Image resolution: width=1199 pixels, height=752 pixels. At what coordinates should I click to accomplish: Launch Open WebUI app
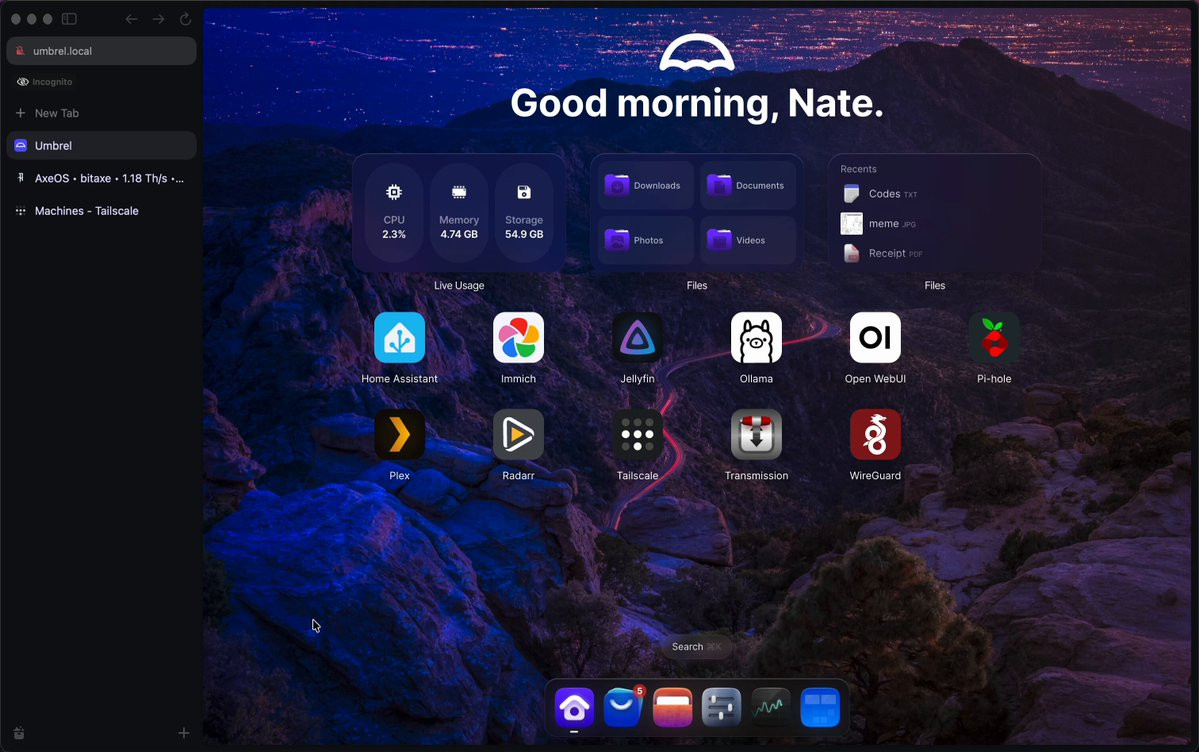point(876,337)
